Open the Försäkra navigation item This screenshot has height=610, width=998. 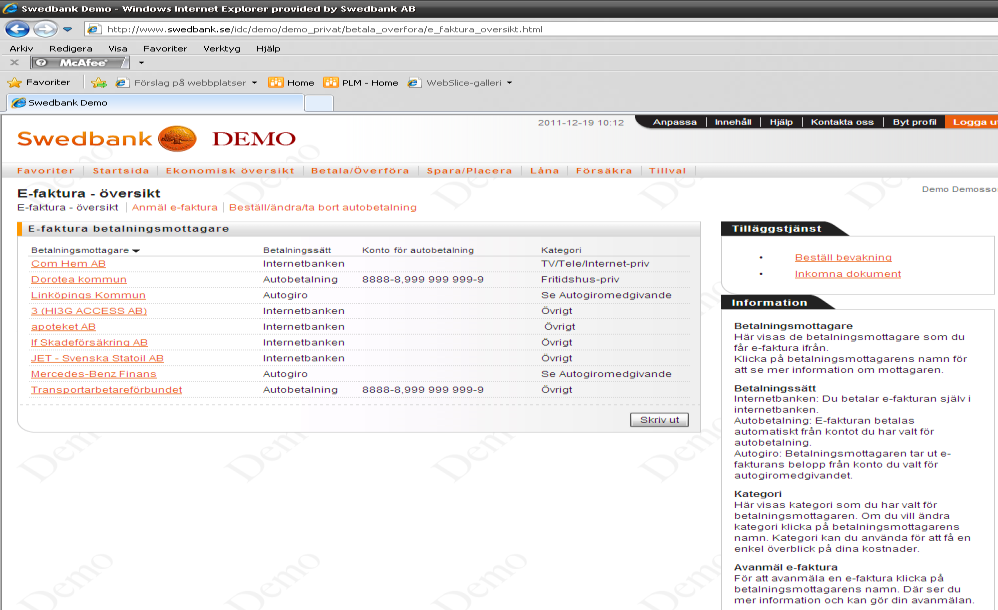click(603, 171)
